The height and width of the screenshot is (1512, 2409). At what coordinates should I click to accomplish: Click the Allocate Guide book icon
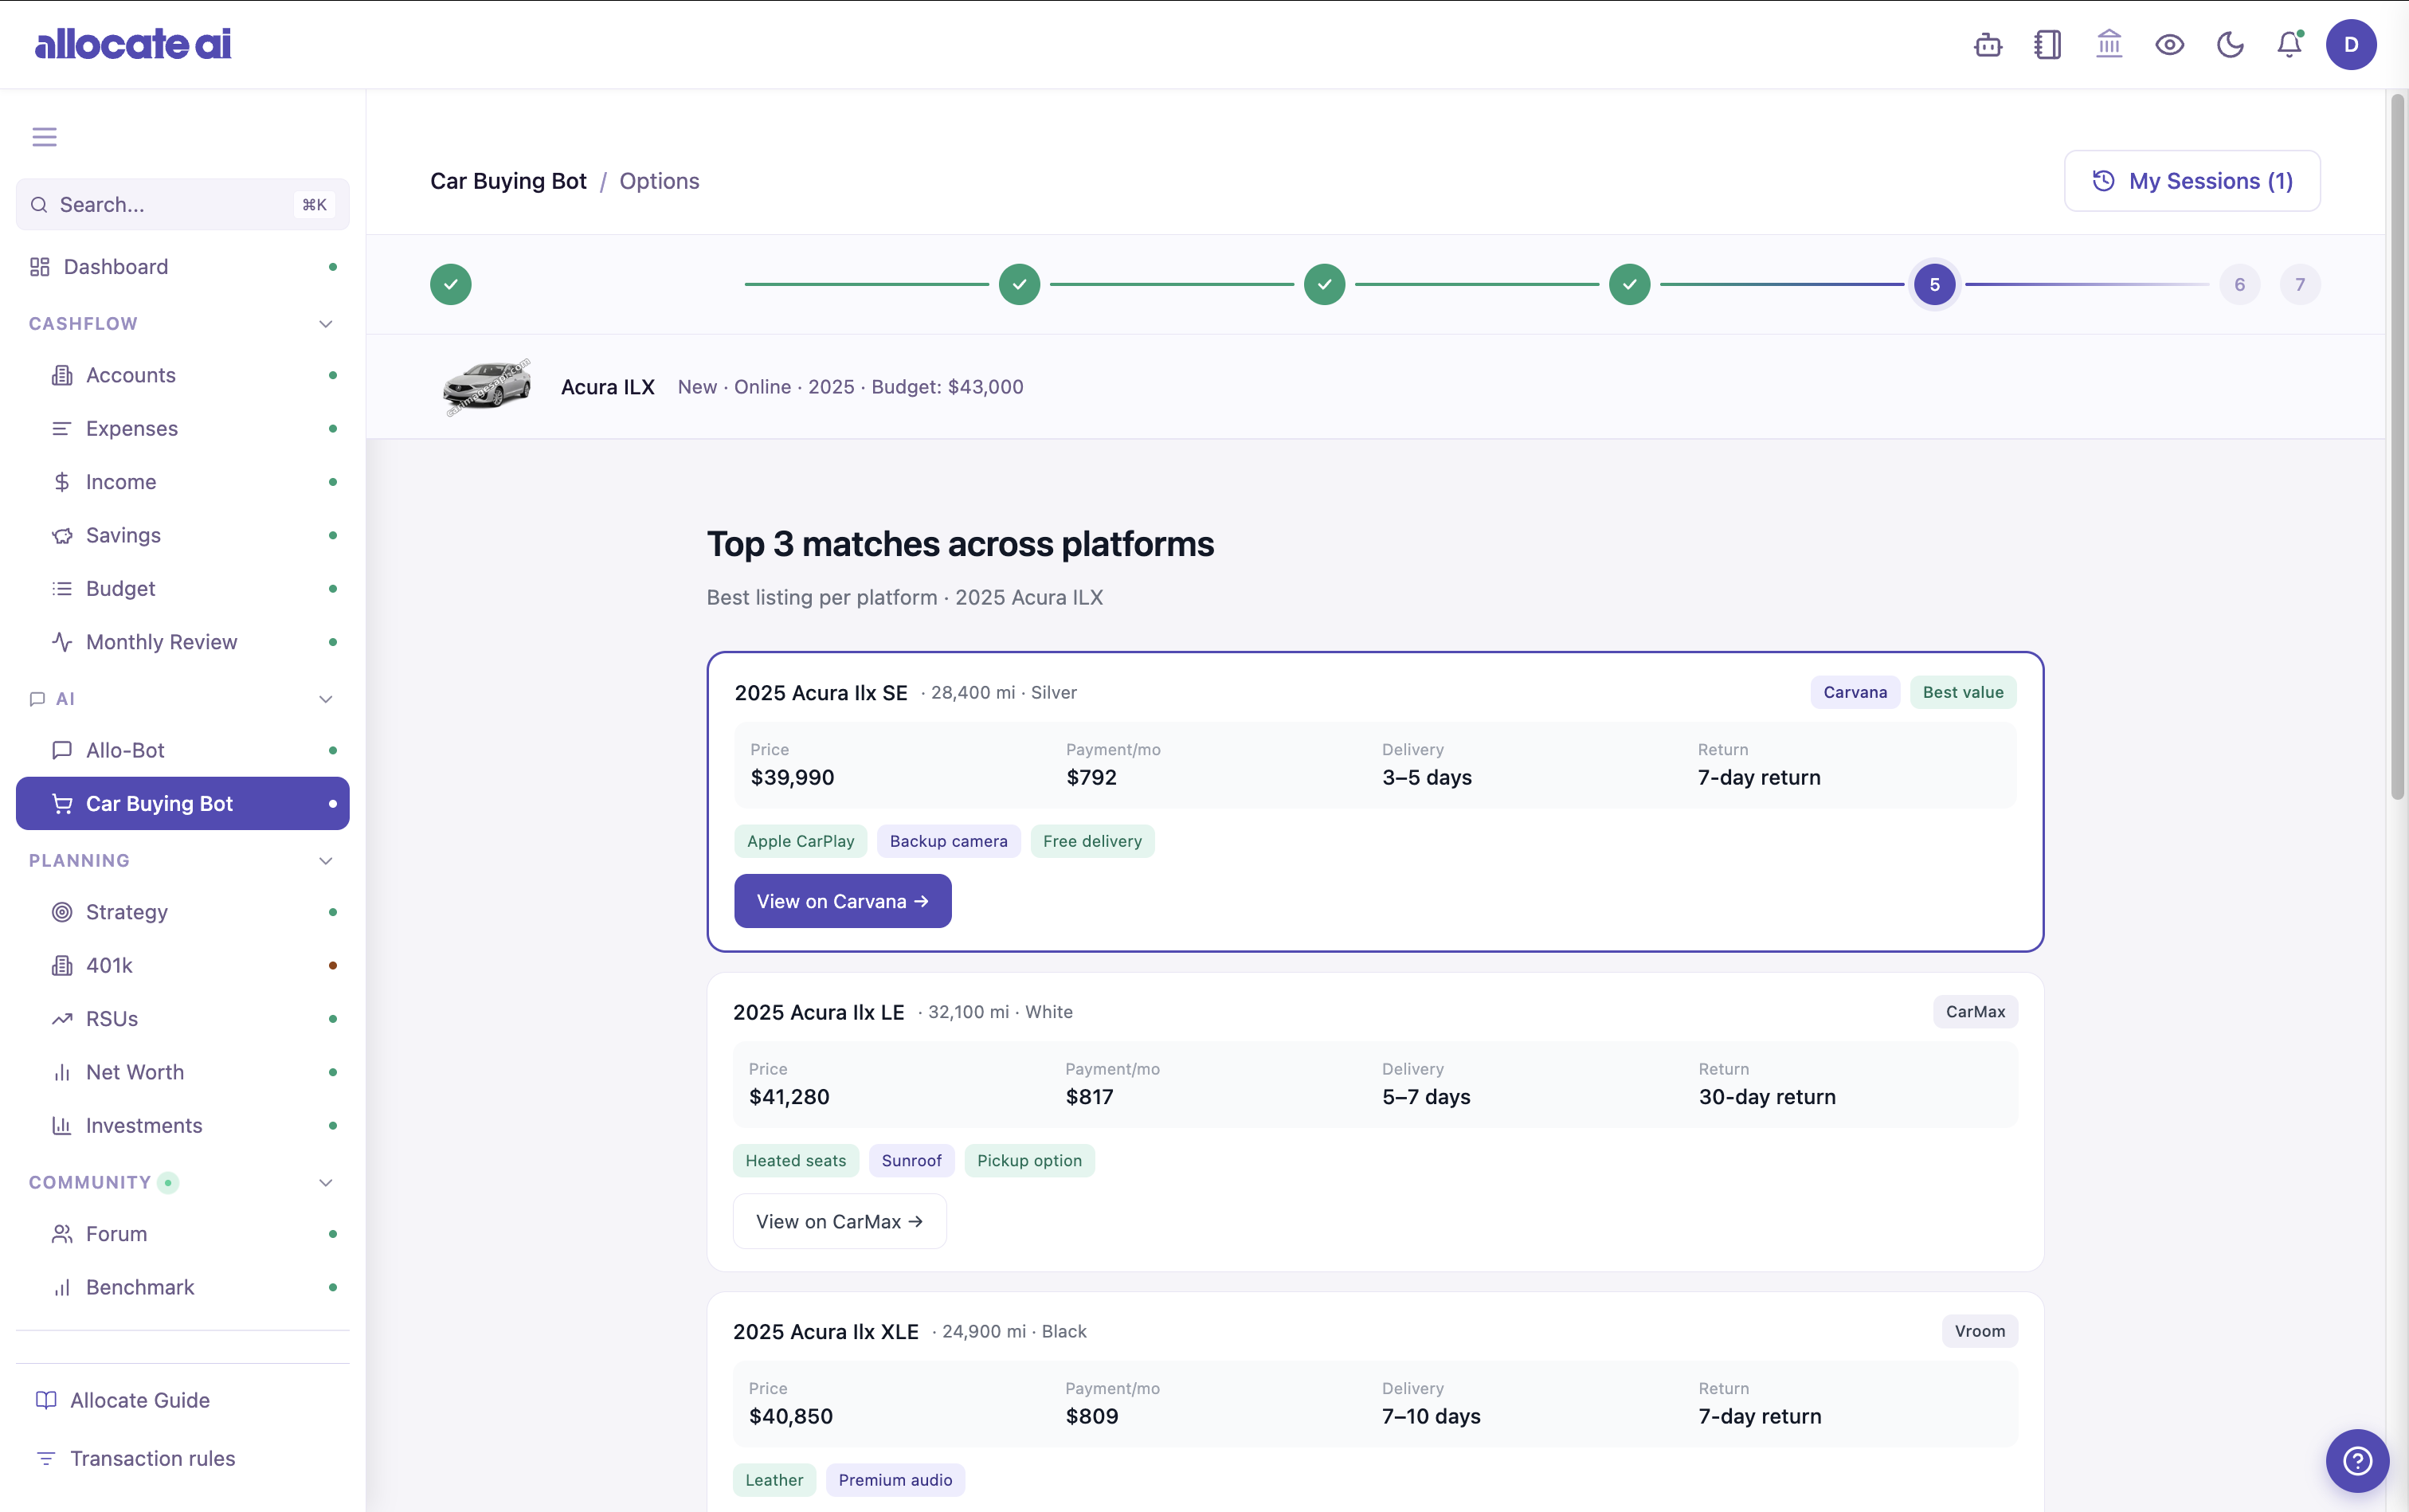click(x=46, y=1401)
